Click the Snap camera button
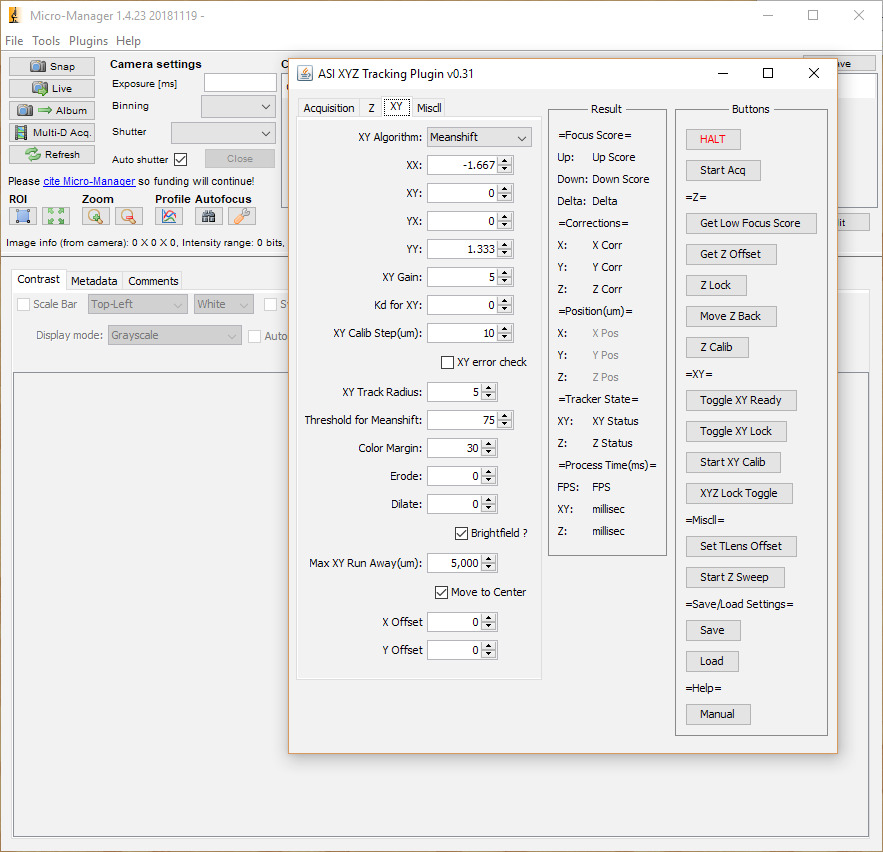This screenshot has width=883, height=852. point(52,66)
